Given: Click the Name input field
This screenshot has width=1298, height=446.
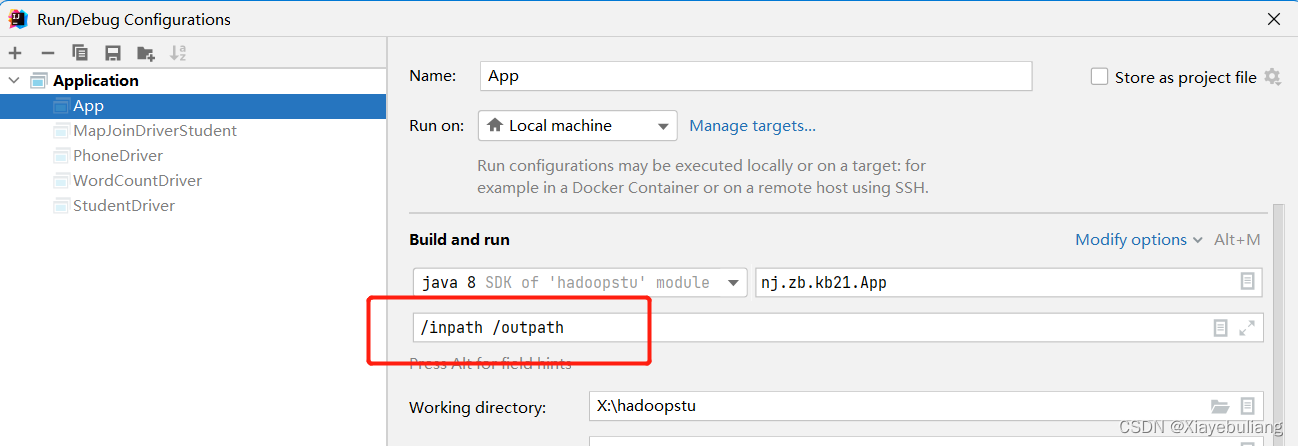Looking at the screenshot, I should [x=755, y=76].
